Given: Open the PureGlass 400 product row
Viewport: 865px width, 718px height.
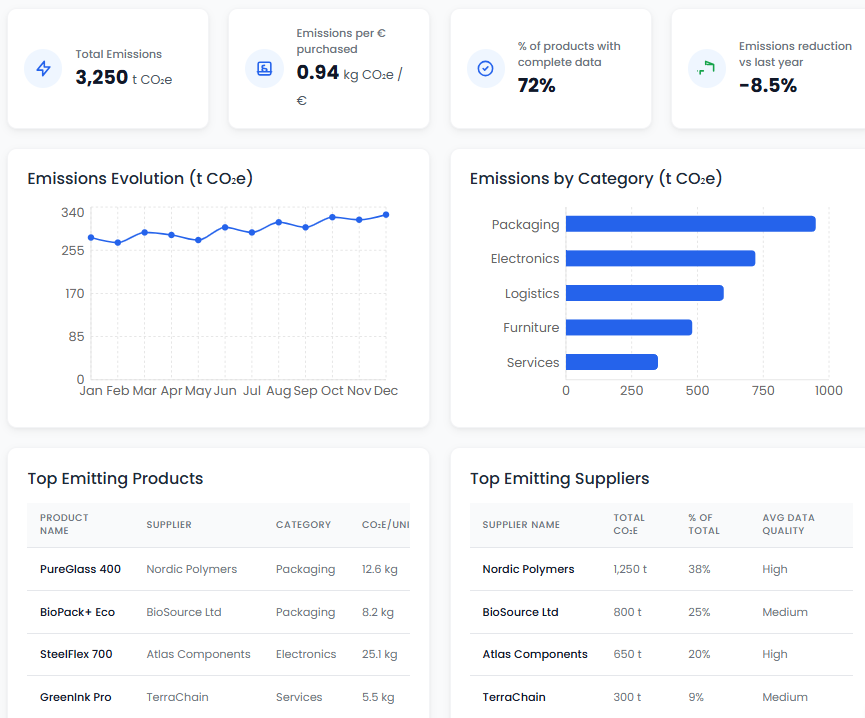Looking at the screenshot, I should (x=80, y=569).
